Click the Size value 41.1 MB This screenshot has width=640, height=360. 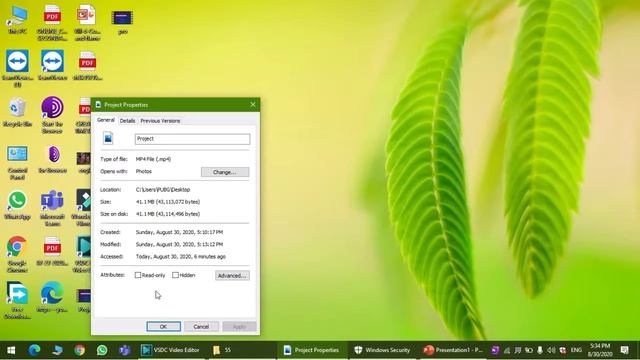point(168,202)
